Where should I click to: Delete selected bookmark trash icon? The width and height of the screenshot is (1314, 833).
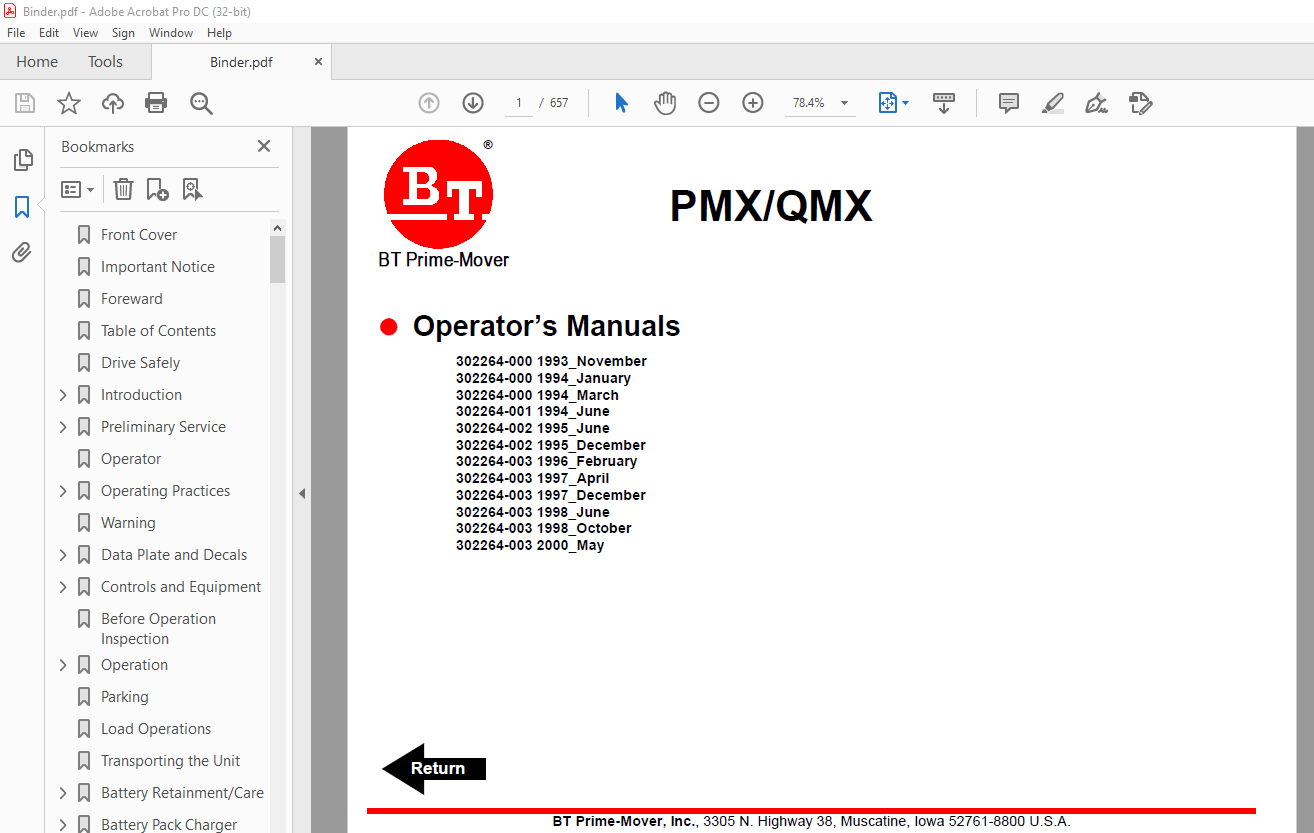click(x=123, y=189)
